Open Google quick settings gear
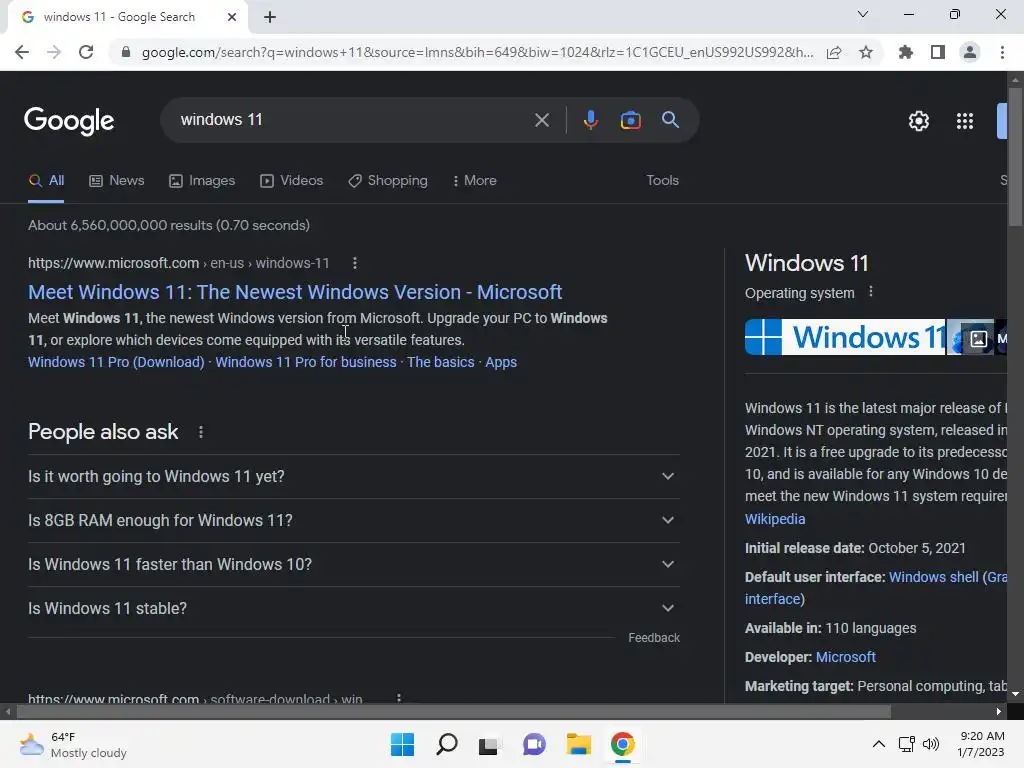 pos(919,121)
